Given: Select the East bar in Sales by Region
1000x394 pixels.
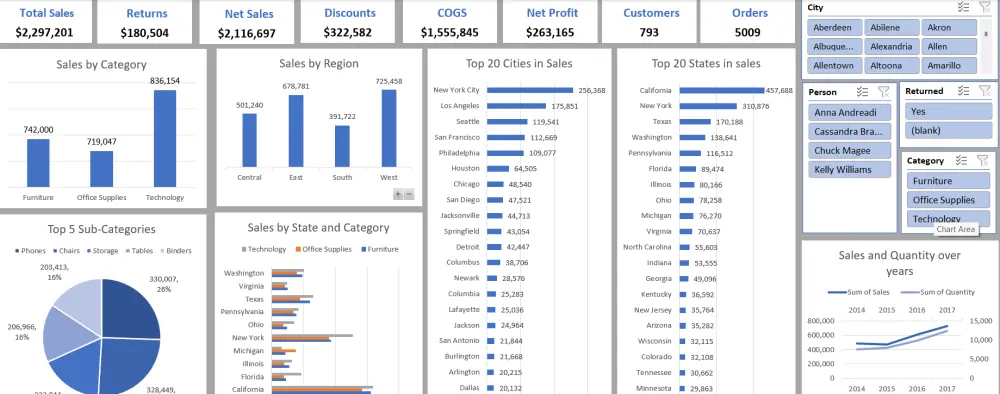Looking at the screenshot, I should point(296,131).
